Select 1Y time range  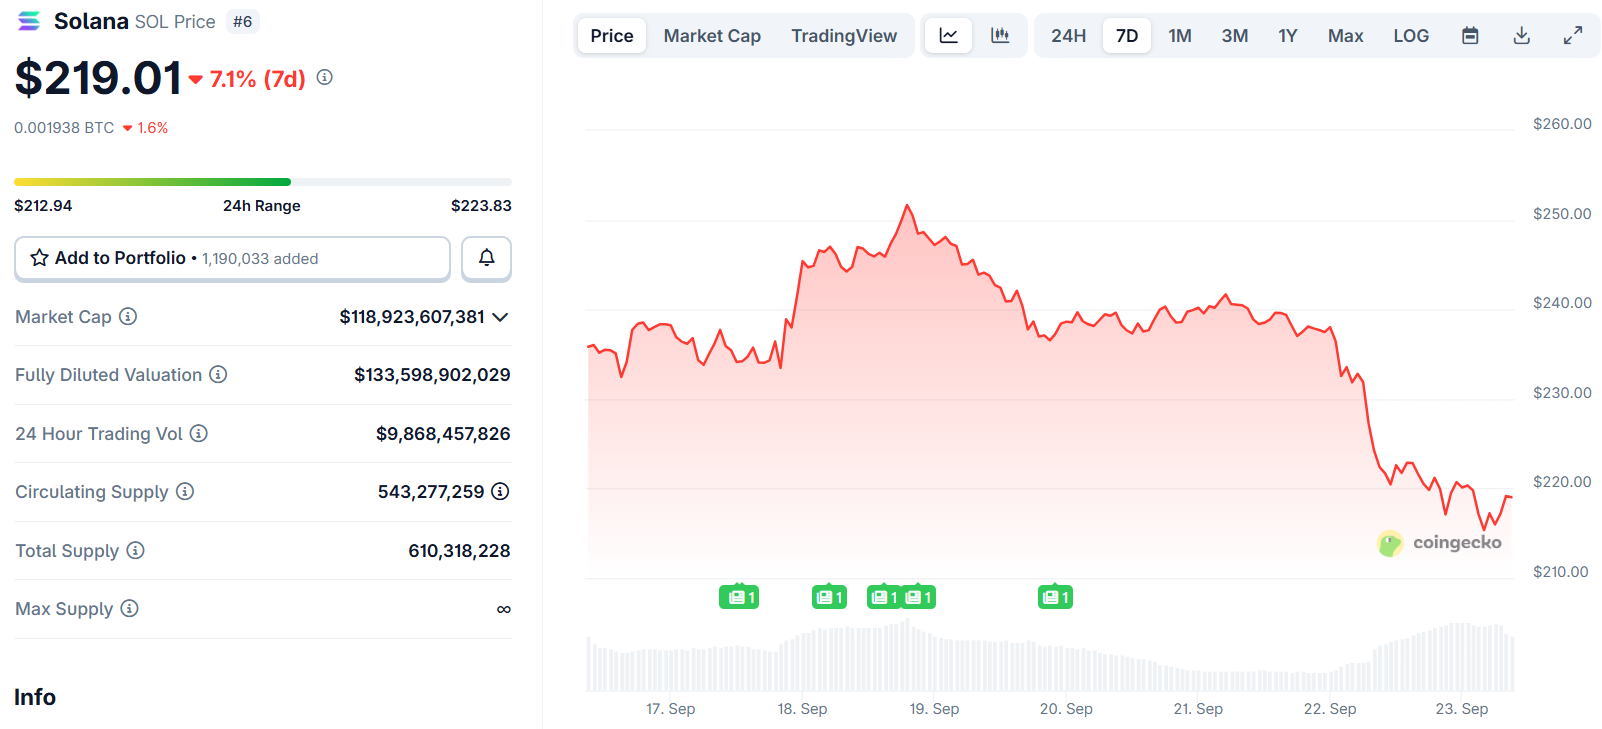pos(1288,36)
